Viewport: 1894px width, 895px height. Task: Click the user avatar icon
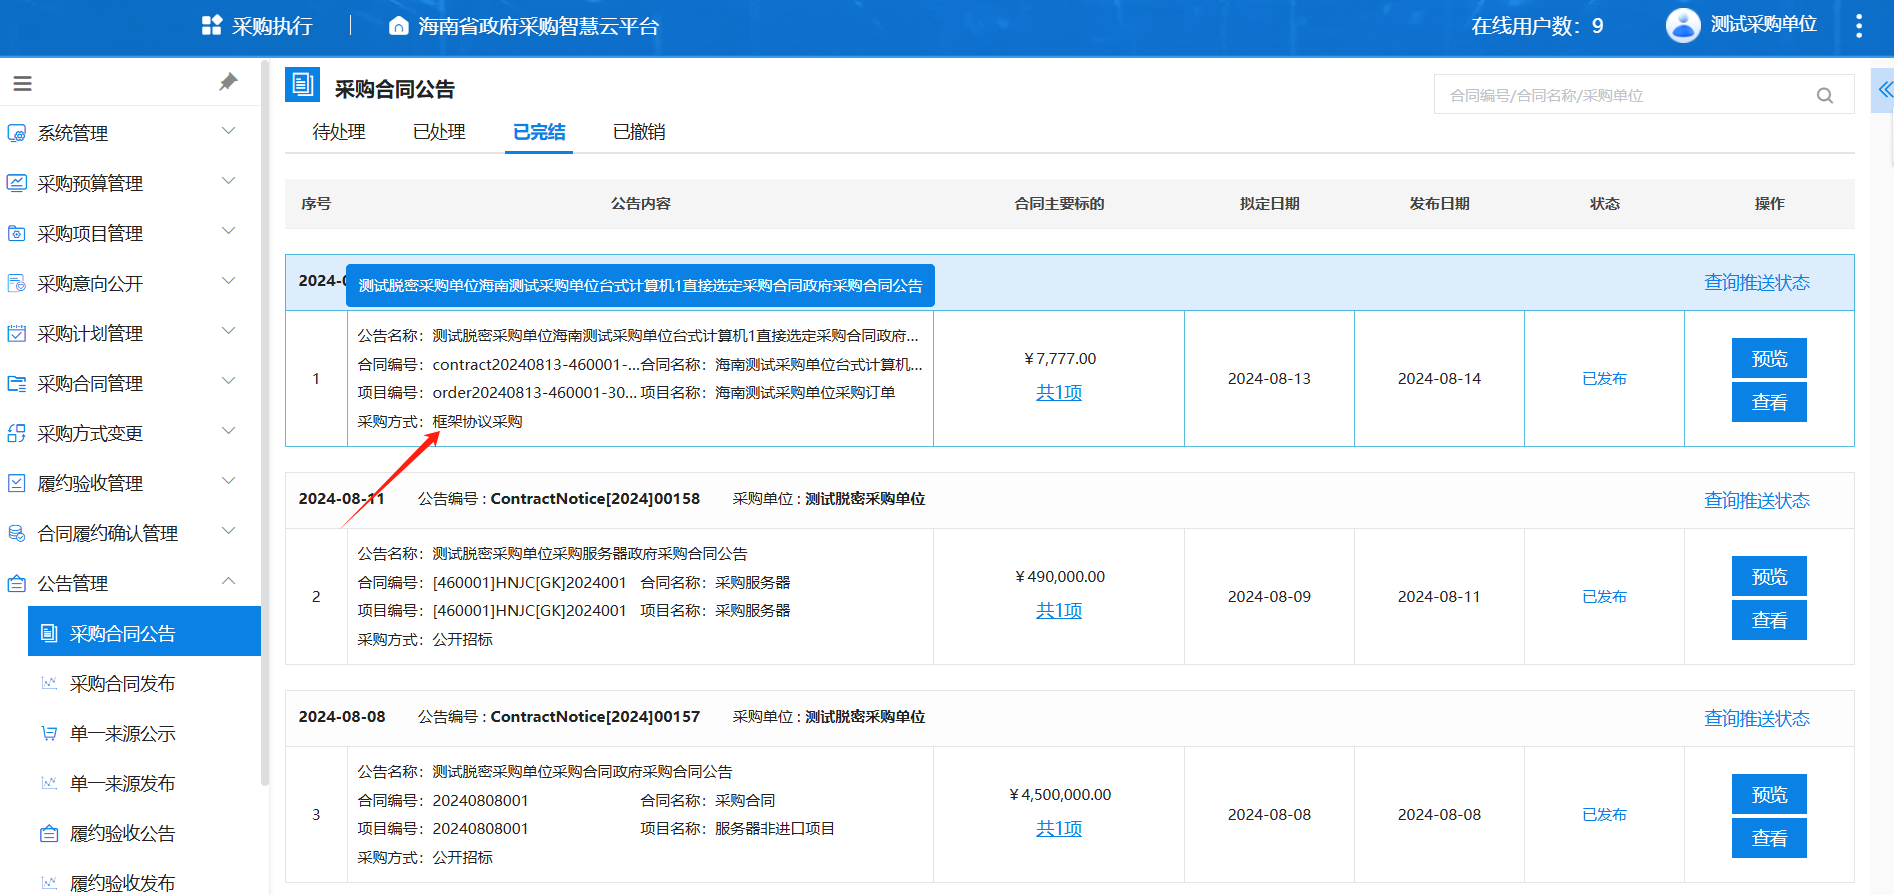click(1683, 25)
